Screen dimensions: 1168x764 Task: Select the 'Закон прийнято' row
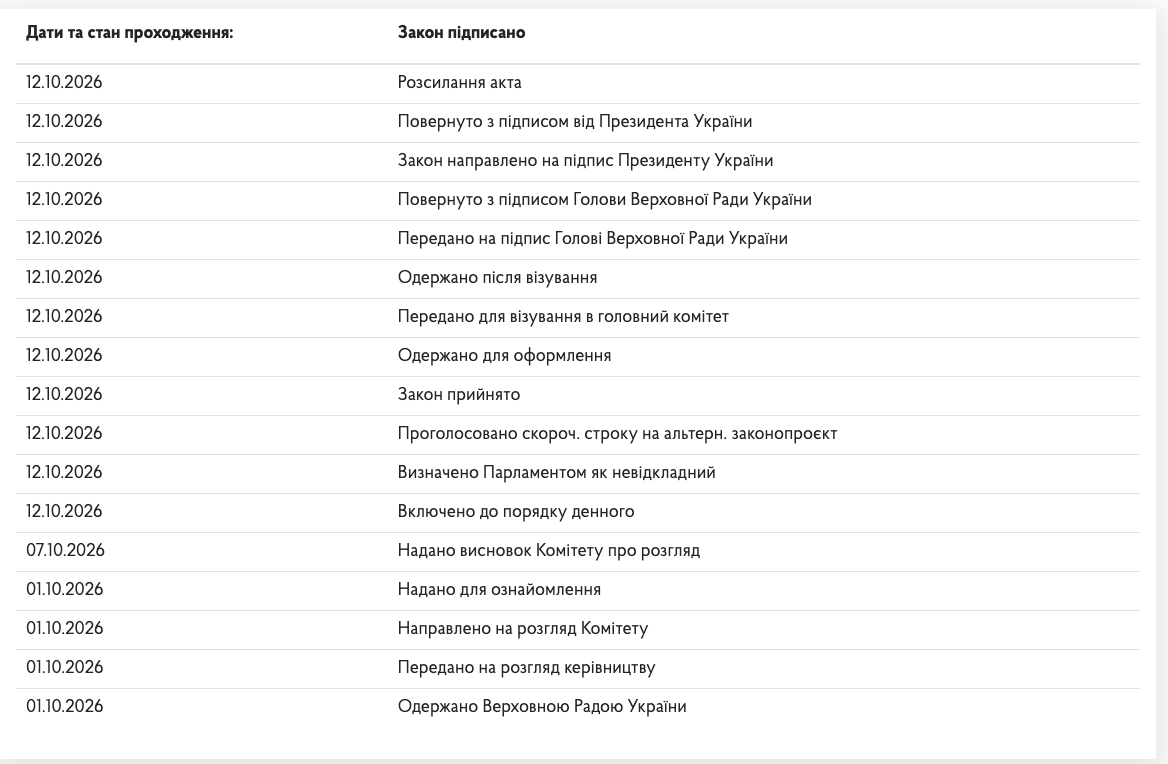(x=578, y=395)
